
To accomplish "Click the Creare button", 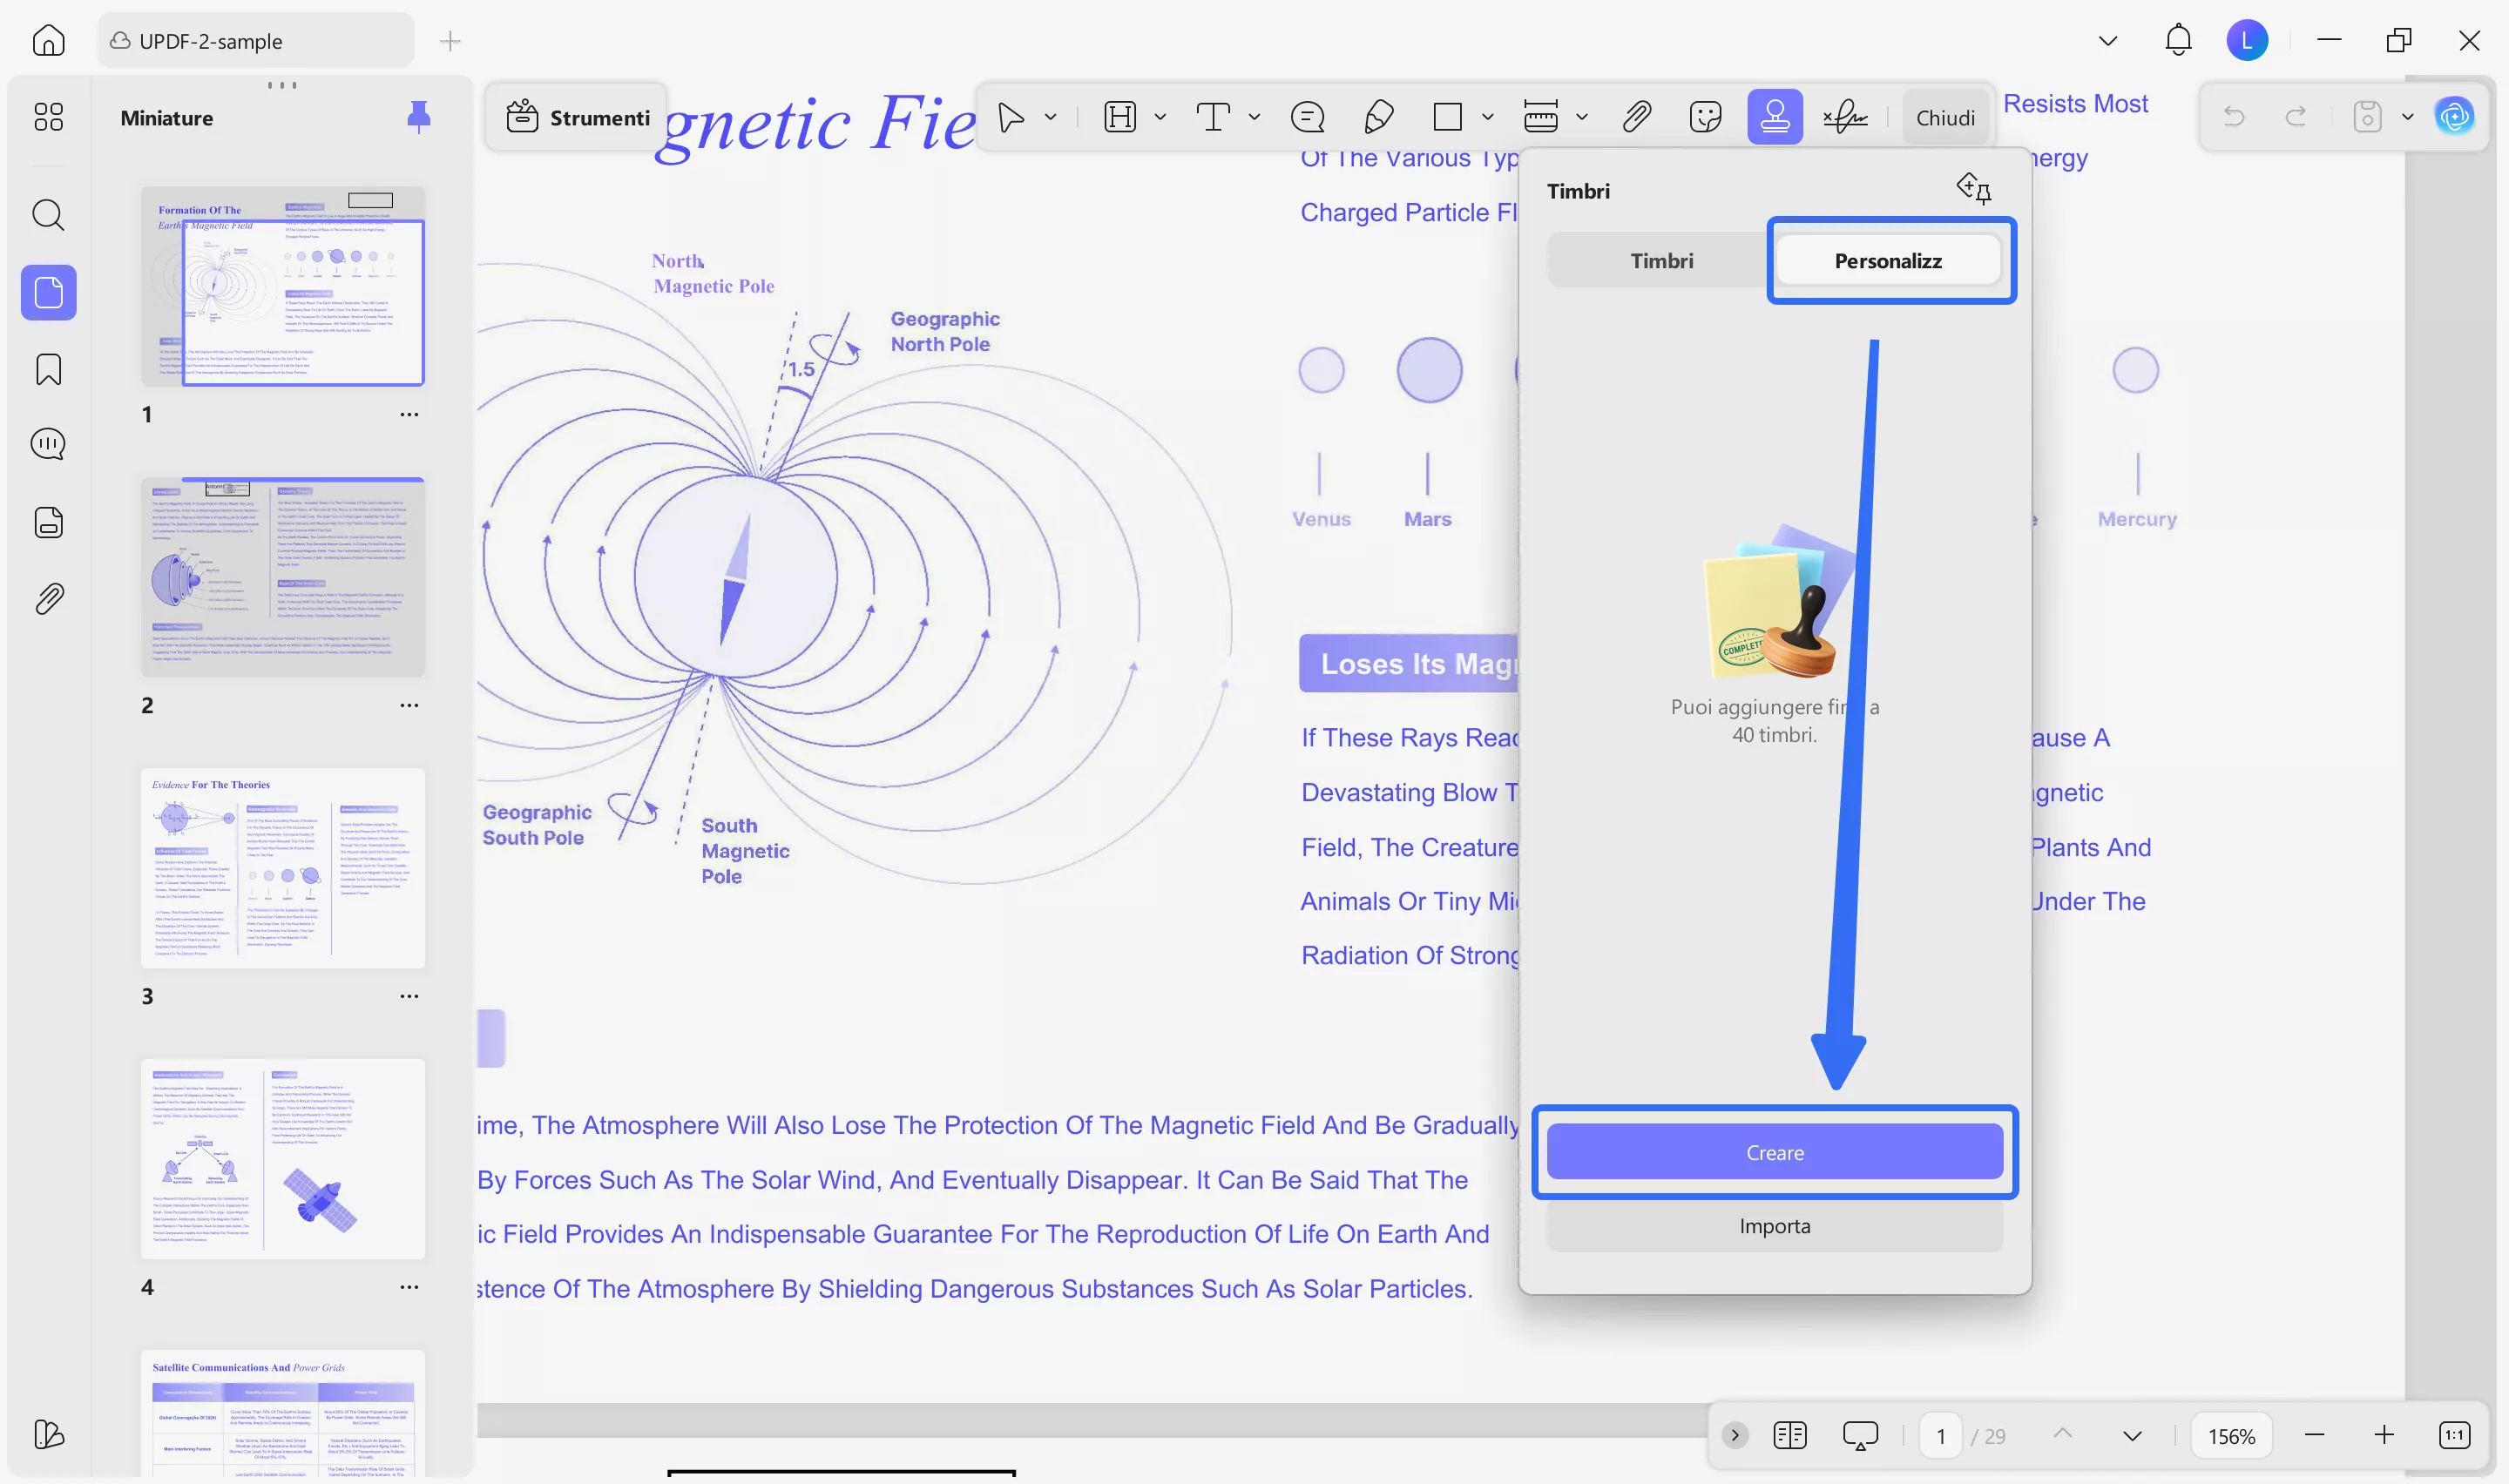I will (1774, 1152).
